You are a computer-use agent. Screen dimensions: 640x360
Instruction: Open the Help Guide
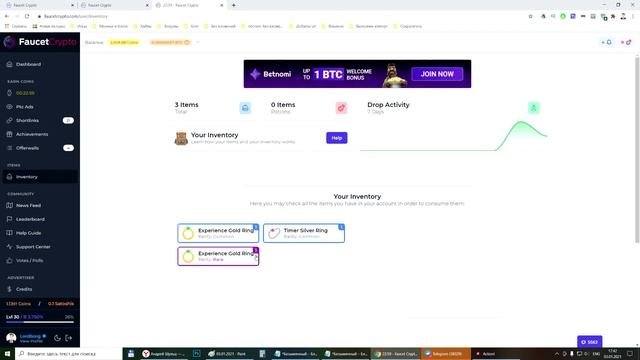[29, 233]
